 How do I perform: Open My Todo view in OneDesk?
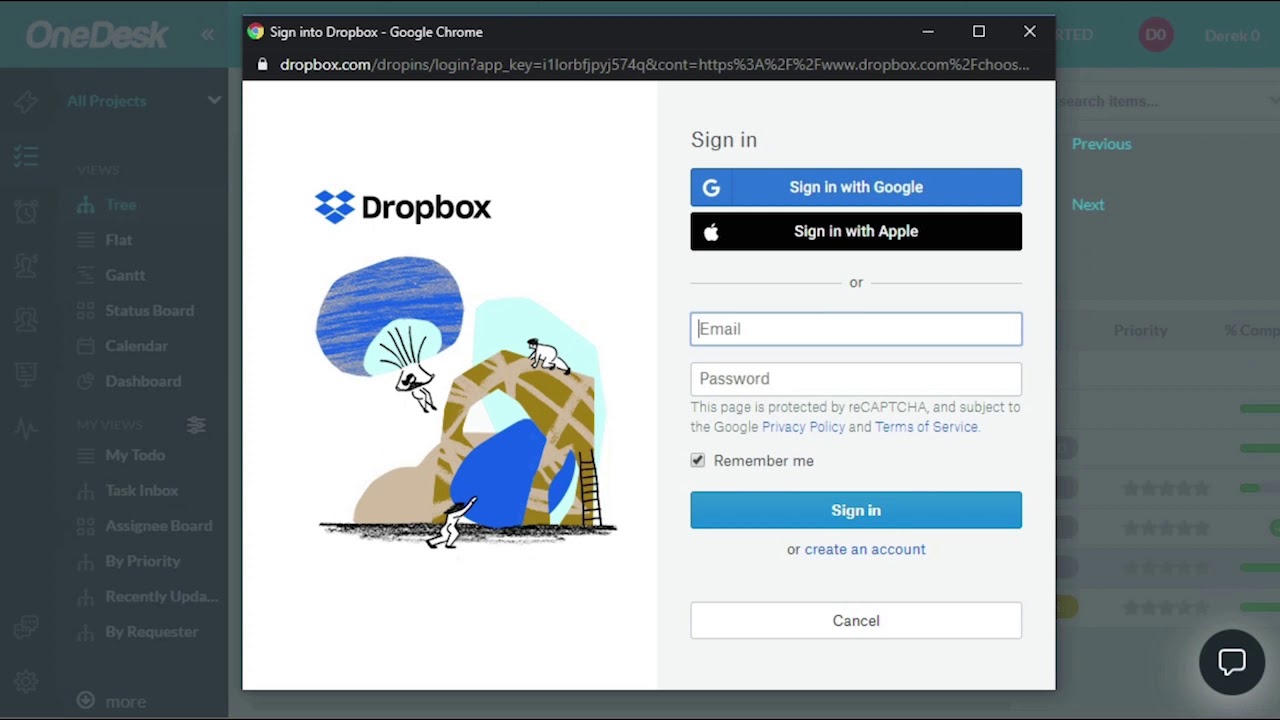[135, 455]
